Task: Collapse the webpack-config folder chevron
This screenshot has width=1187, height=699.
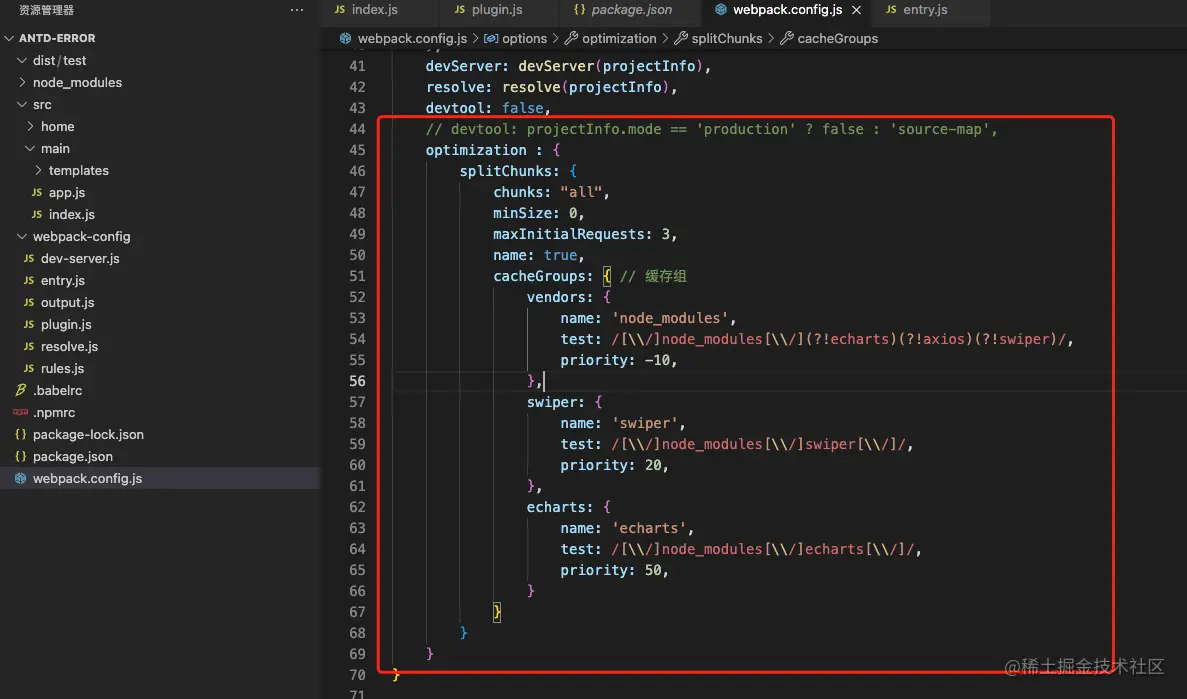Action: click(22, 236)
